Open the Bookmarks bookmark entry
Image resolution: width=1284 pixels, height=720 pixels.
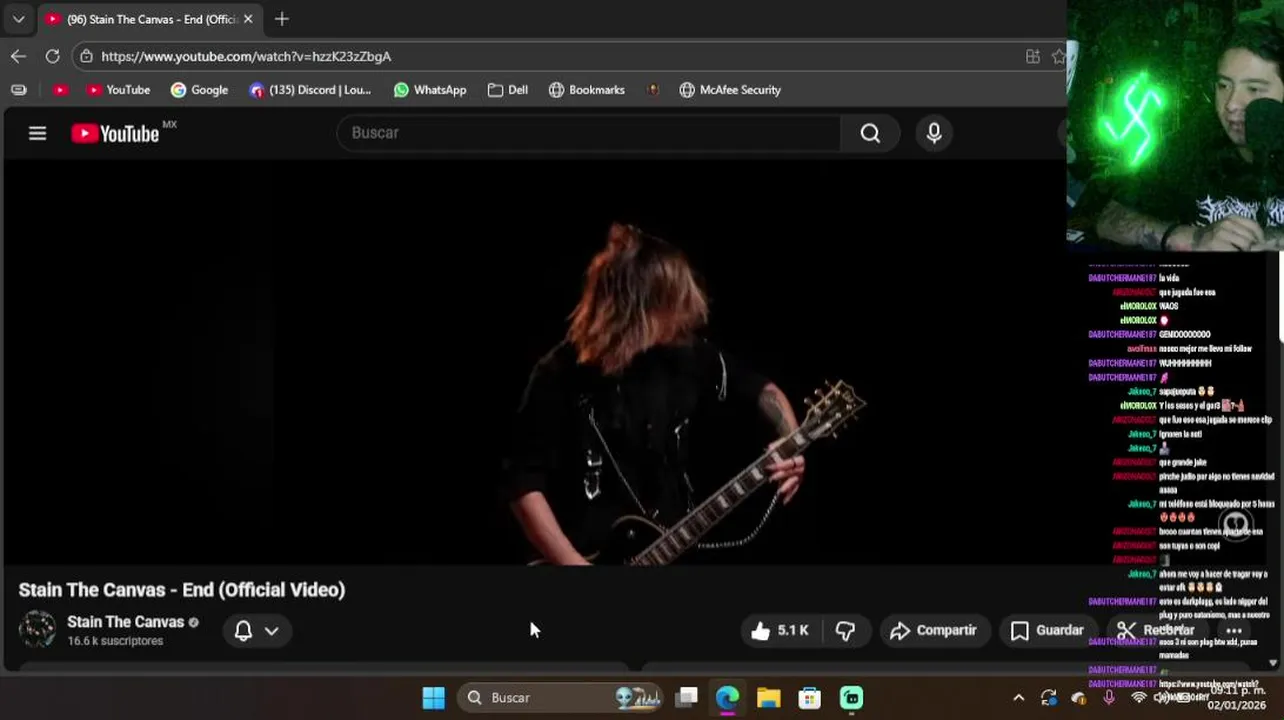point(587,90)
